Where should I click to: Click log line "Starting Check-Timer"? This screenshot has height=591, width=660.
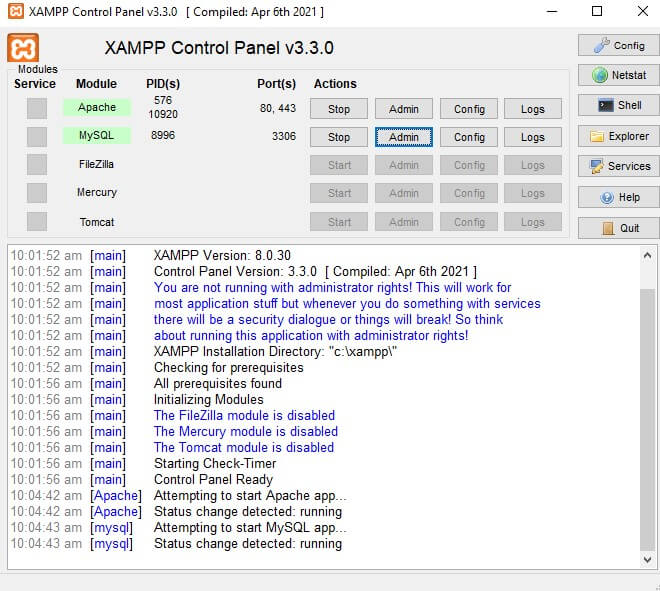(x=215, y=463)
